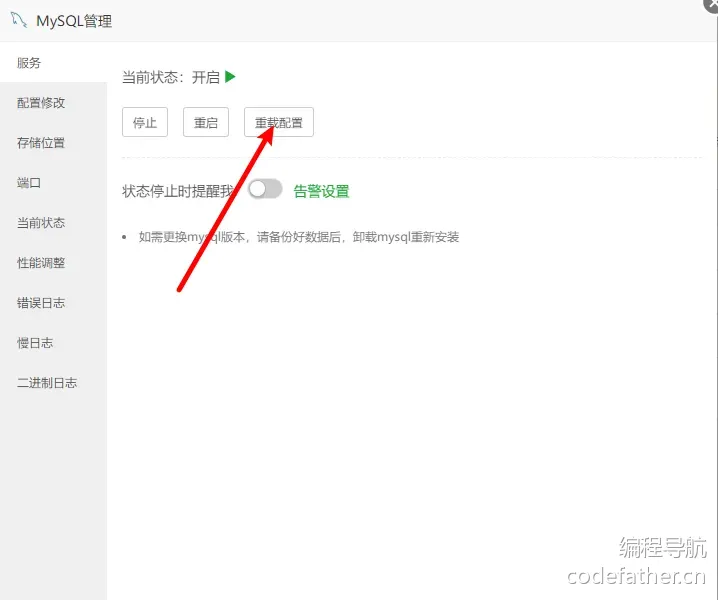Click the MySQL dolphin logo icon
The height and width of the screenshot is (600, 718).
(18, 20)
